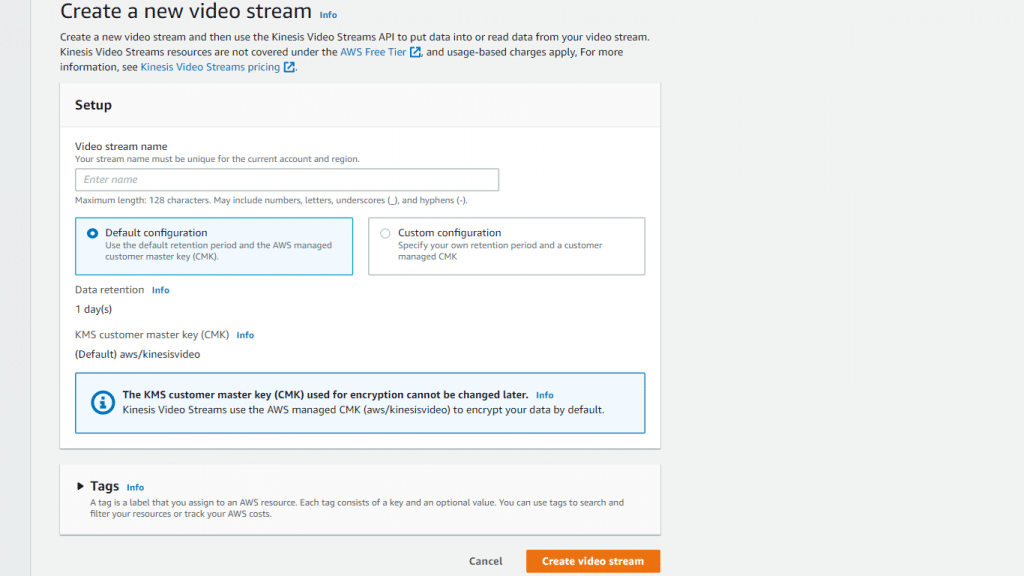
Task: Click the Default configuration description text
Action: pyautogui.click(x=218, y=250)
